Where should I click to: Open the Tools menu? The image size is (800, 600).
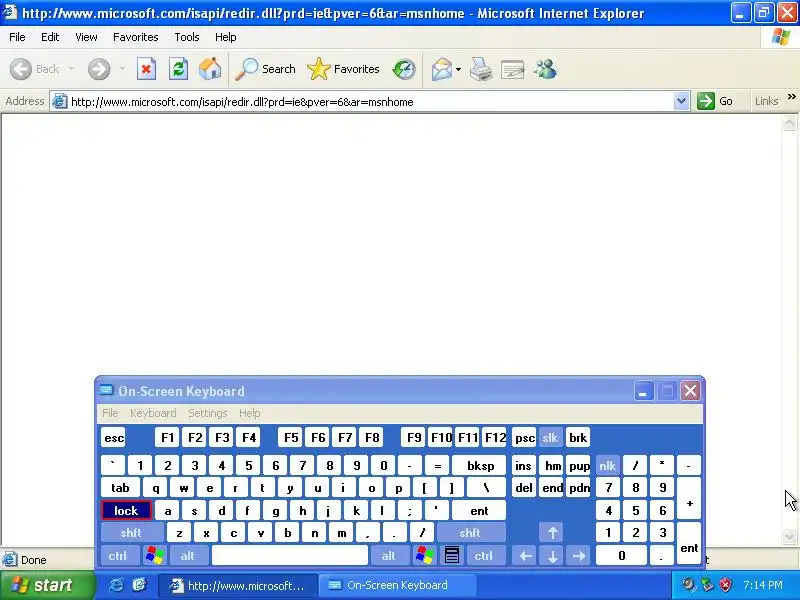point(187,37)
